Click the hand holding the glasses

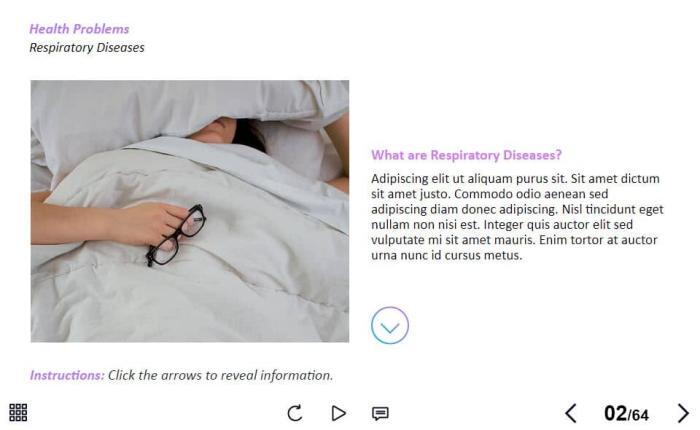152,222
